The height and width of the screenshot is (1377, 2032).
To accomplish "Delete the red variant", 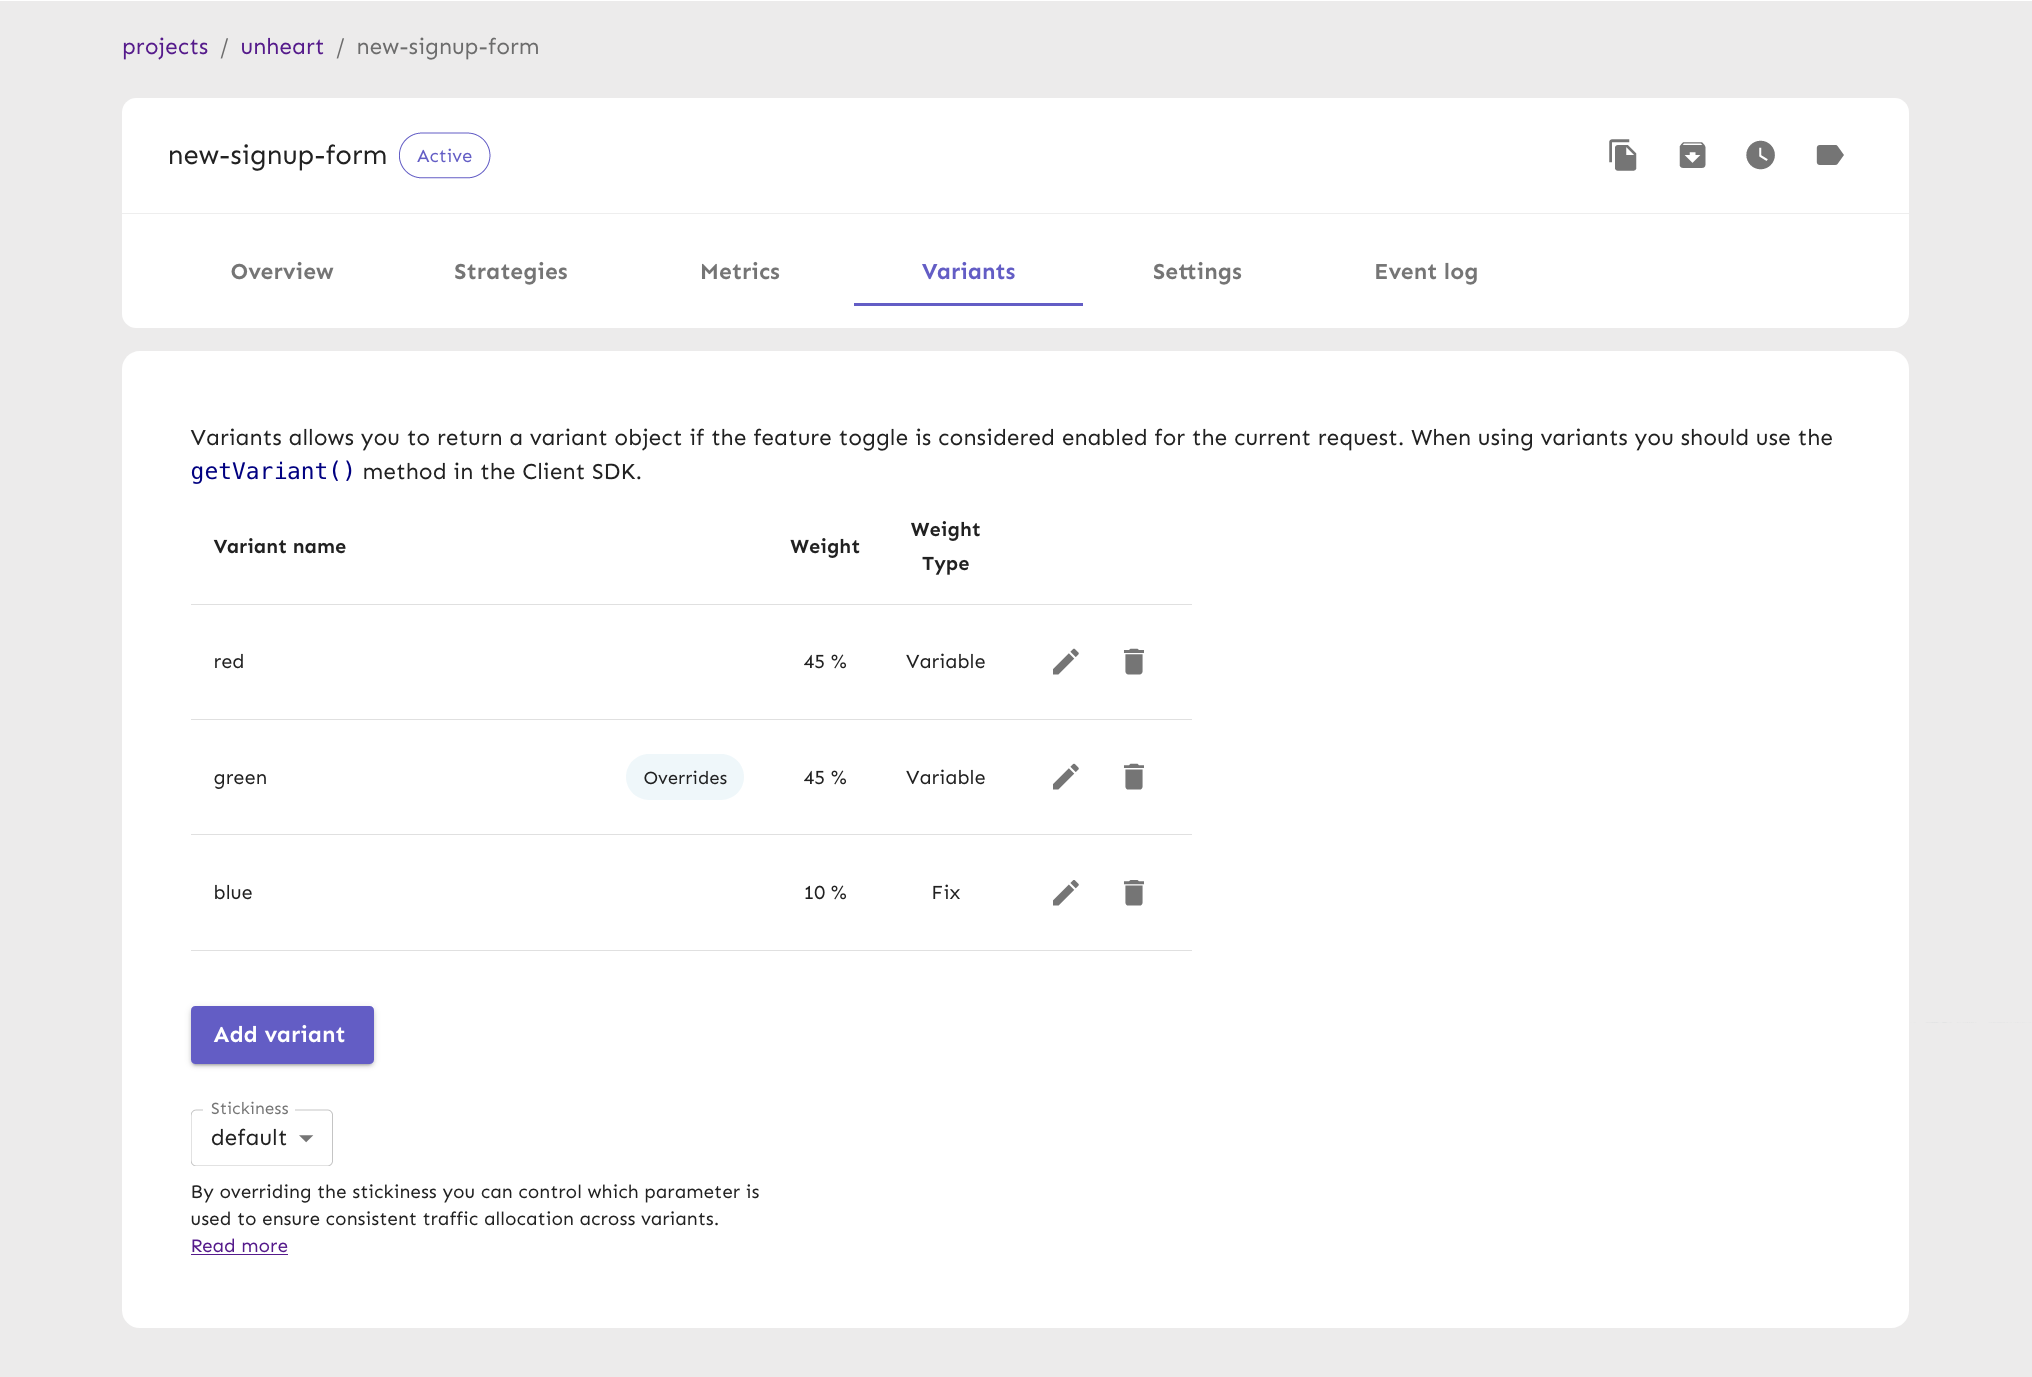I will point(1133,661).
